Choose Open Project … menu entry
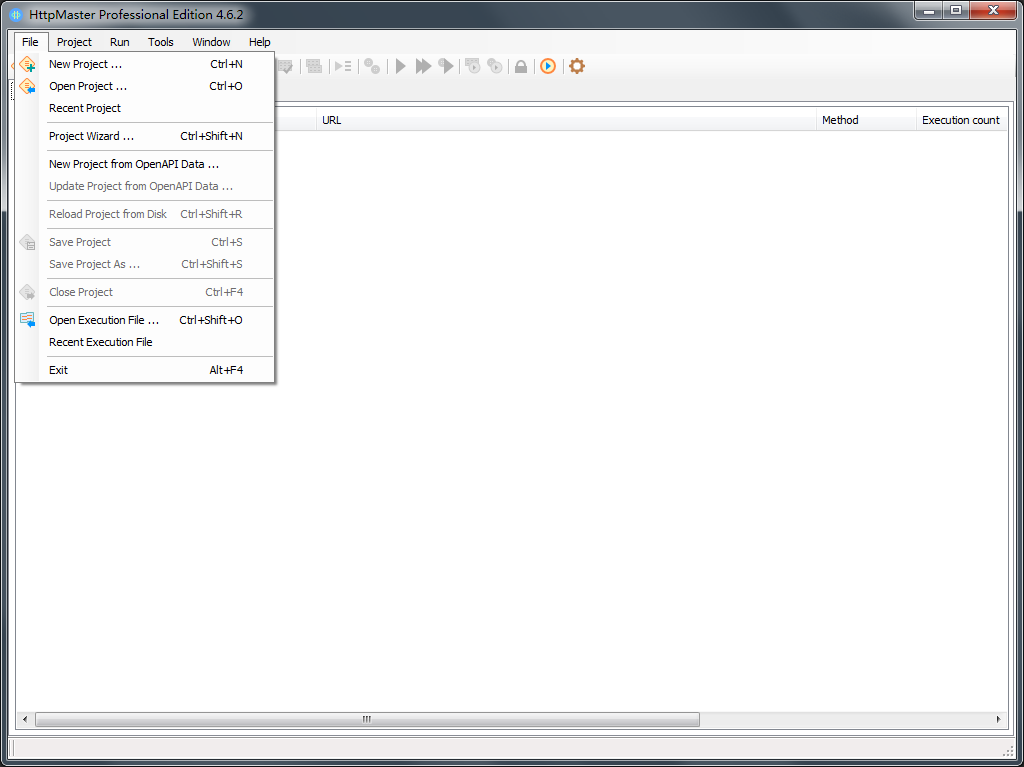Image resolution: width=1024 pixels, height=767 pixels. [x=144, y=86]
